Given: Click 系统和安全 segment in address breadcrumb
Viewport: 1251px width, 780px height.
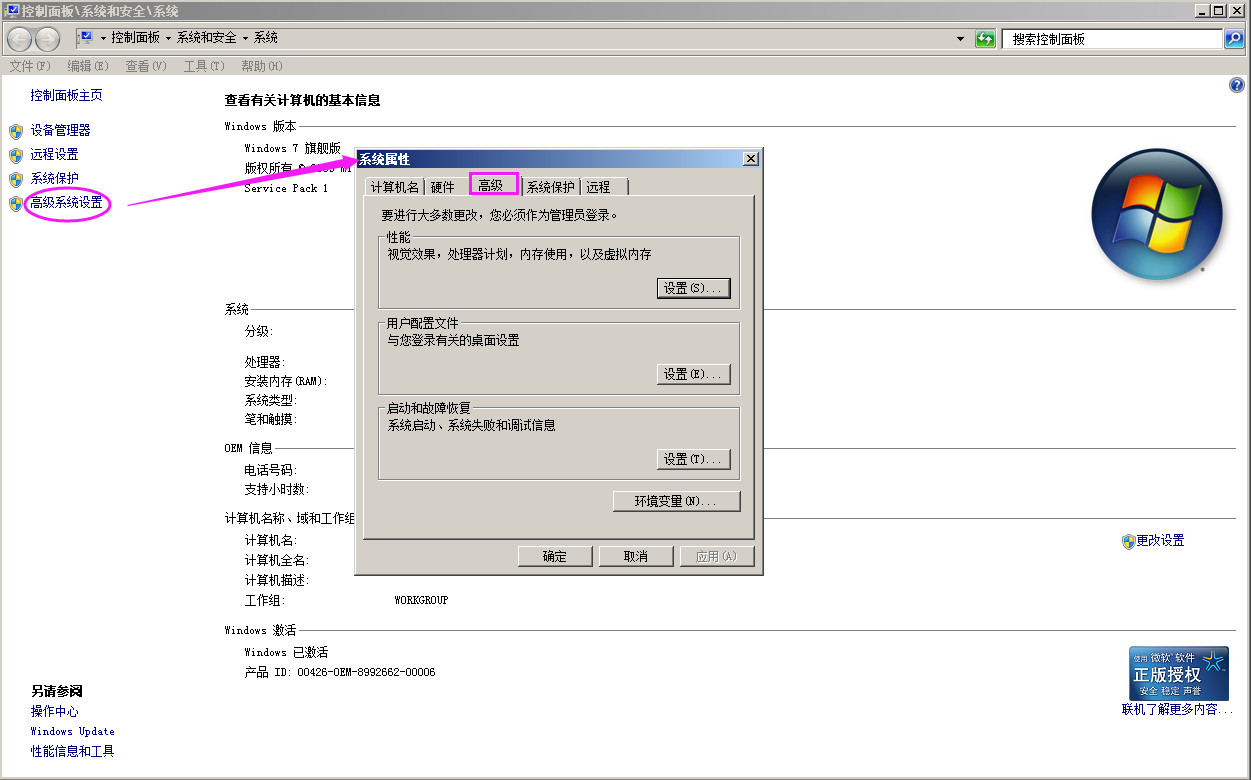Looking at the screenshot, I should pos(207,38).
